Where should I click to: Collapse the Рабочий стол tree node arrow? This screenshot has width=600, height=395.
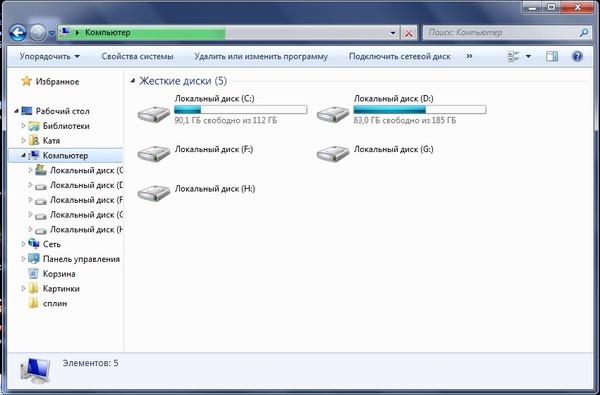16,111
